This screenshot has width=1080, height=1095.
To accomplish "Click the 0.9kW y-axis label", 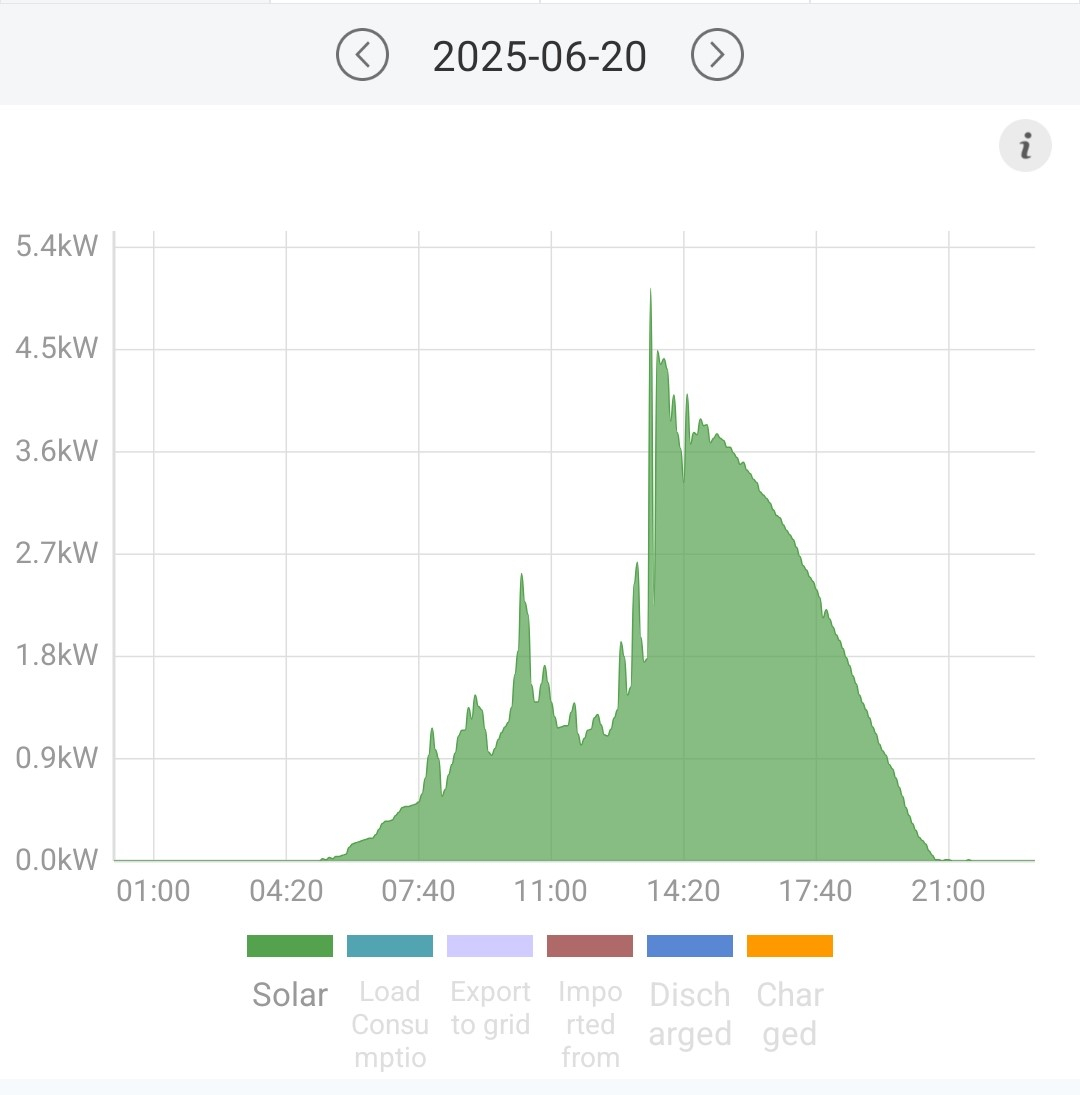I will [57, 758].
